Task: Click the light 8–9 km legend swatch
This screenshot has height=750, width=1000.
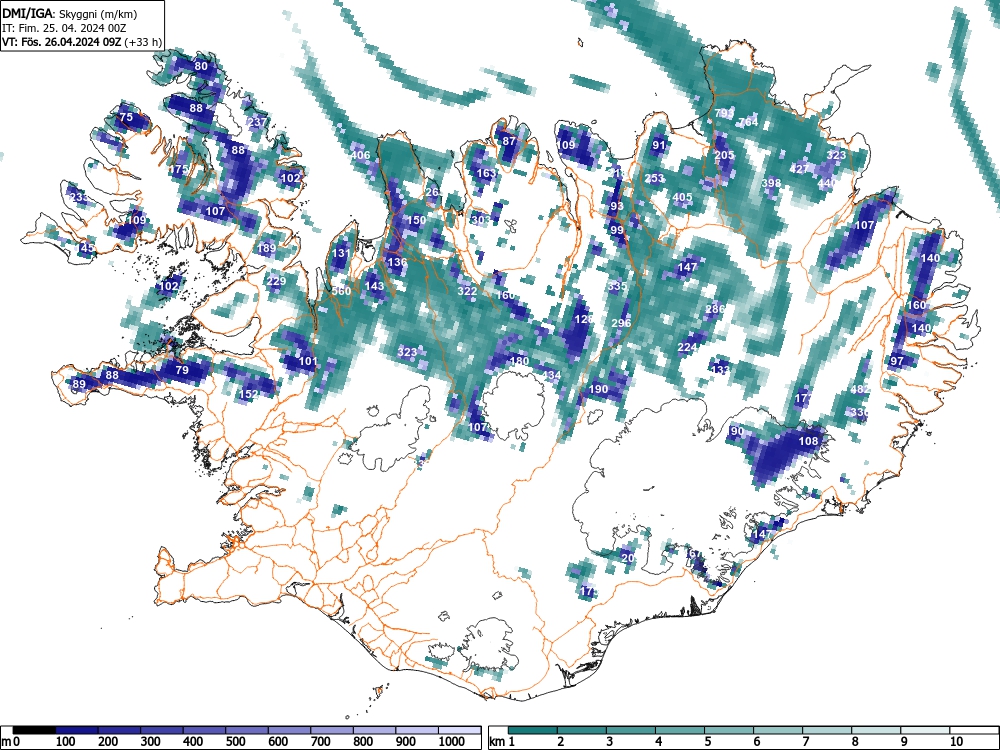Action: [876, 730]
